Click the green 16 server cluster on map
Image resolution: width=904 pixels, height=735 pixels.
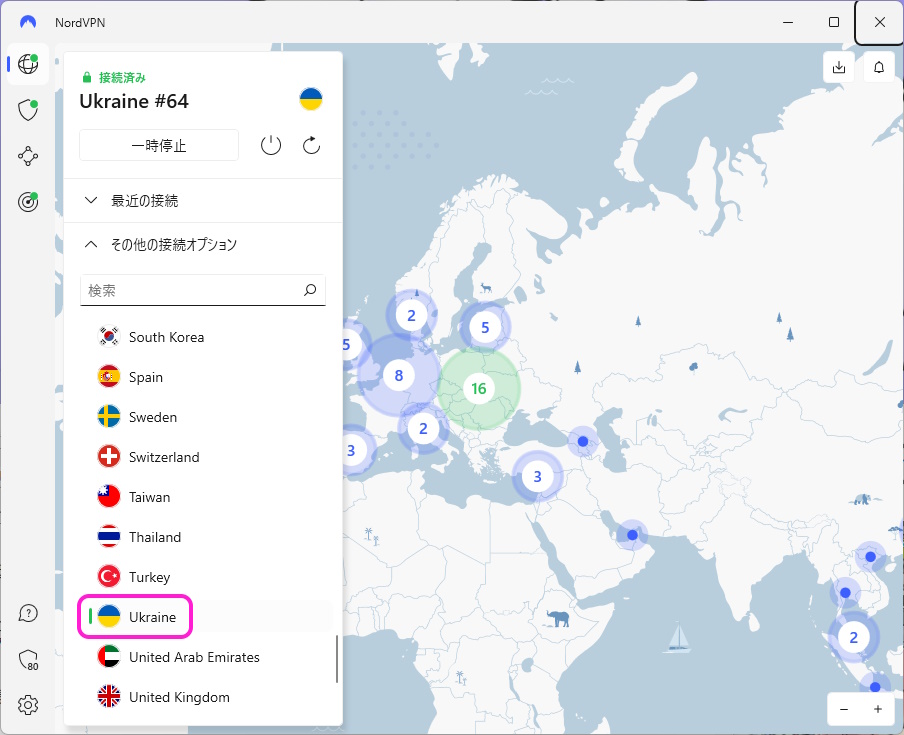click(479, 389)
